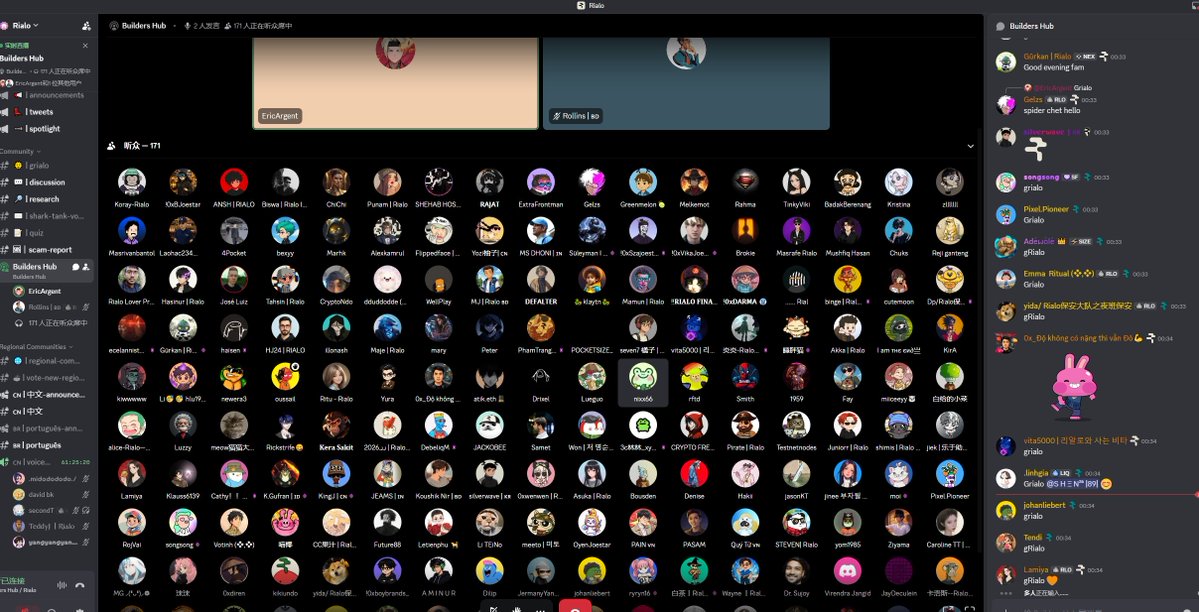1199x612 pixels.
Task: Click the invite people icon beside Rialo
Action: tap(86, 25)
